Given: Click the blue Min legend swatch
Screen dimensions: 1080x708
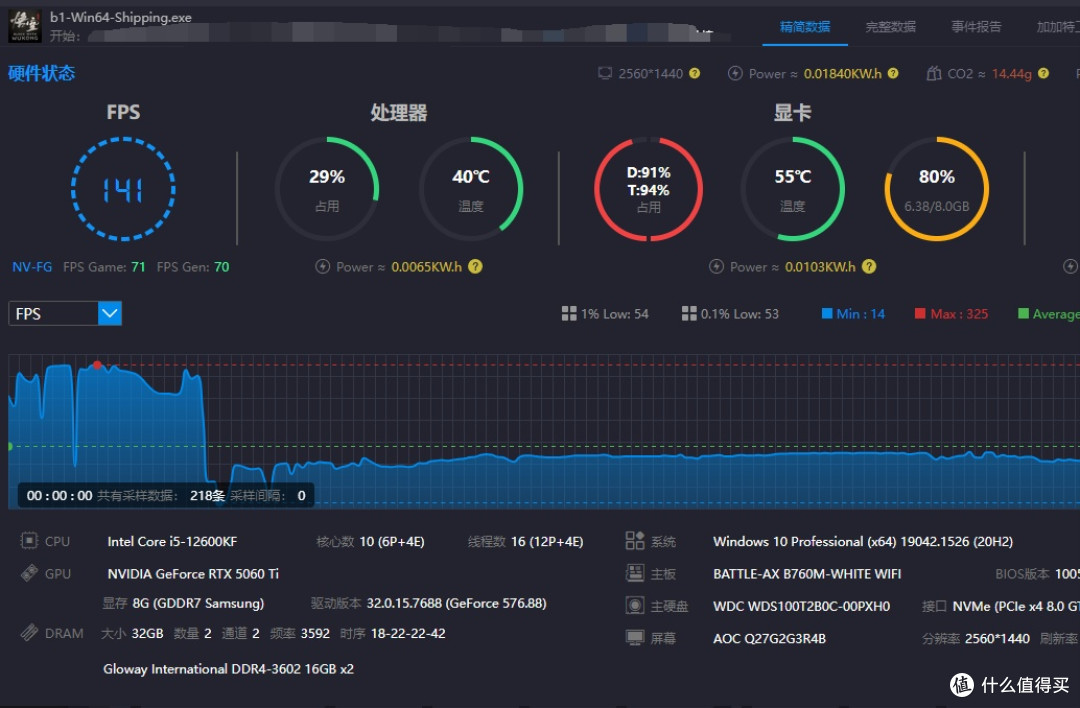Looking at the screenshot, I should (827, 313).
